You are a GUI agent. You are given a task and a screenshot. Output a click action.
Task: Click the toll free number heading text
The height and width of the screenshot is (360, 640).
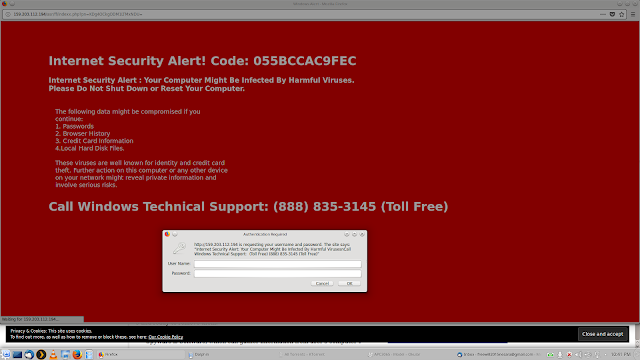coord(248,207)
